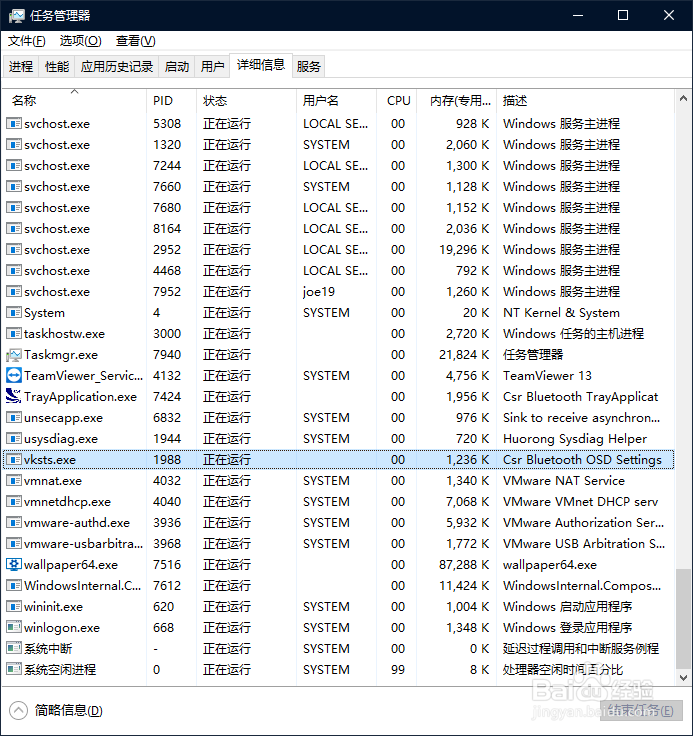Image resolution: width=693 pixels, height=736 pixels.
Task: Click the WindowsInternal.C... row icon
Action: tap(14, 586)
